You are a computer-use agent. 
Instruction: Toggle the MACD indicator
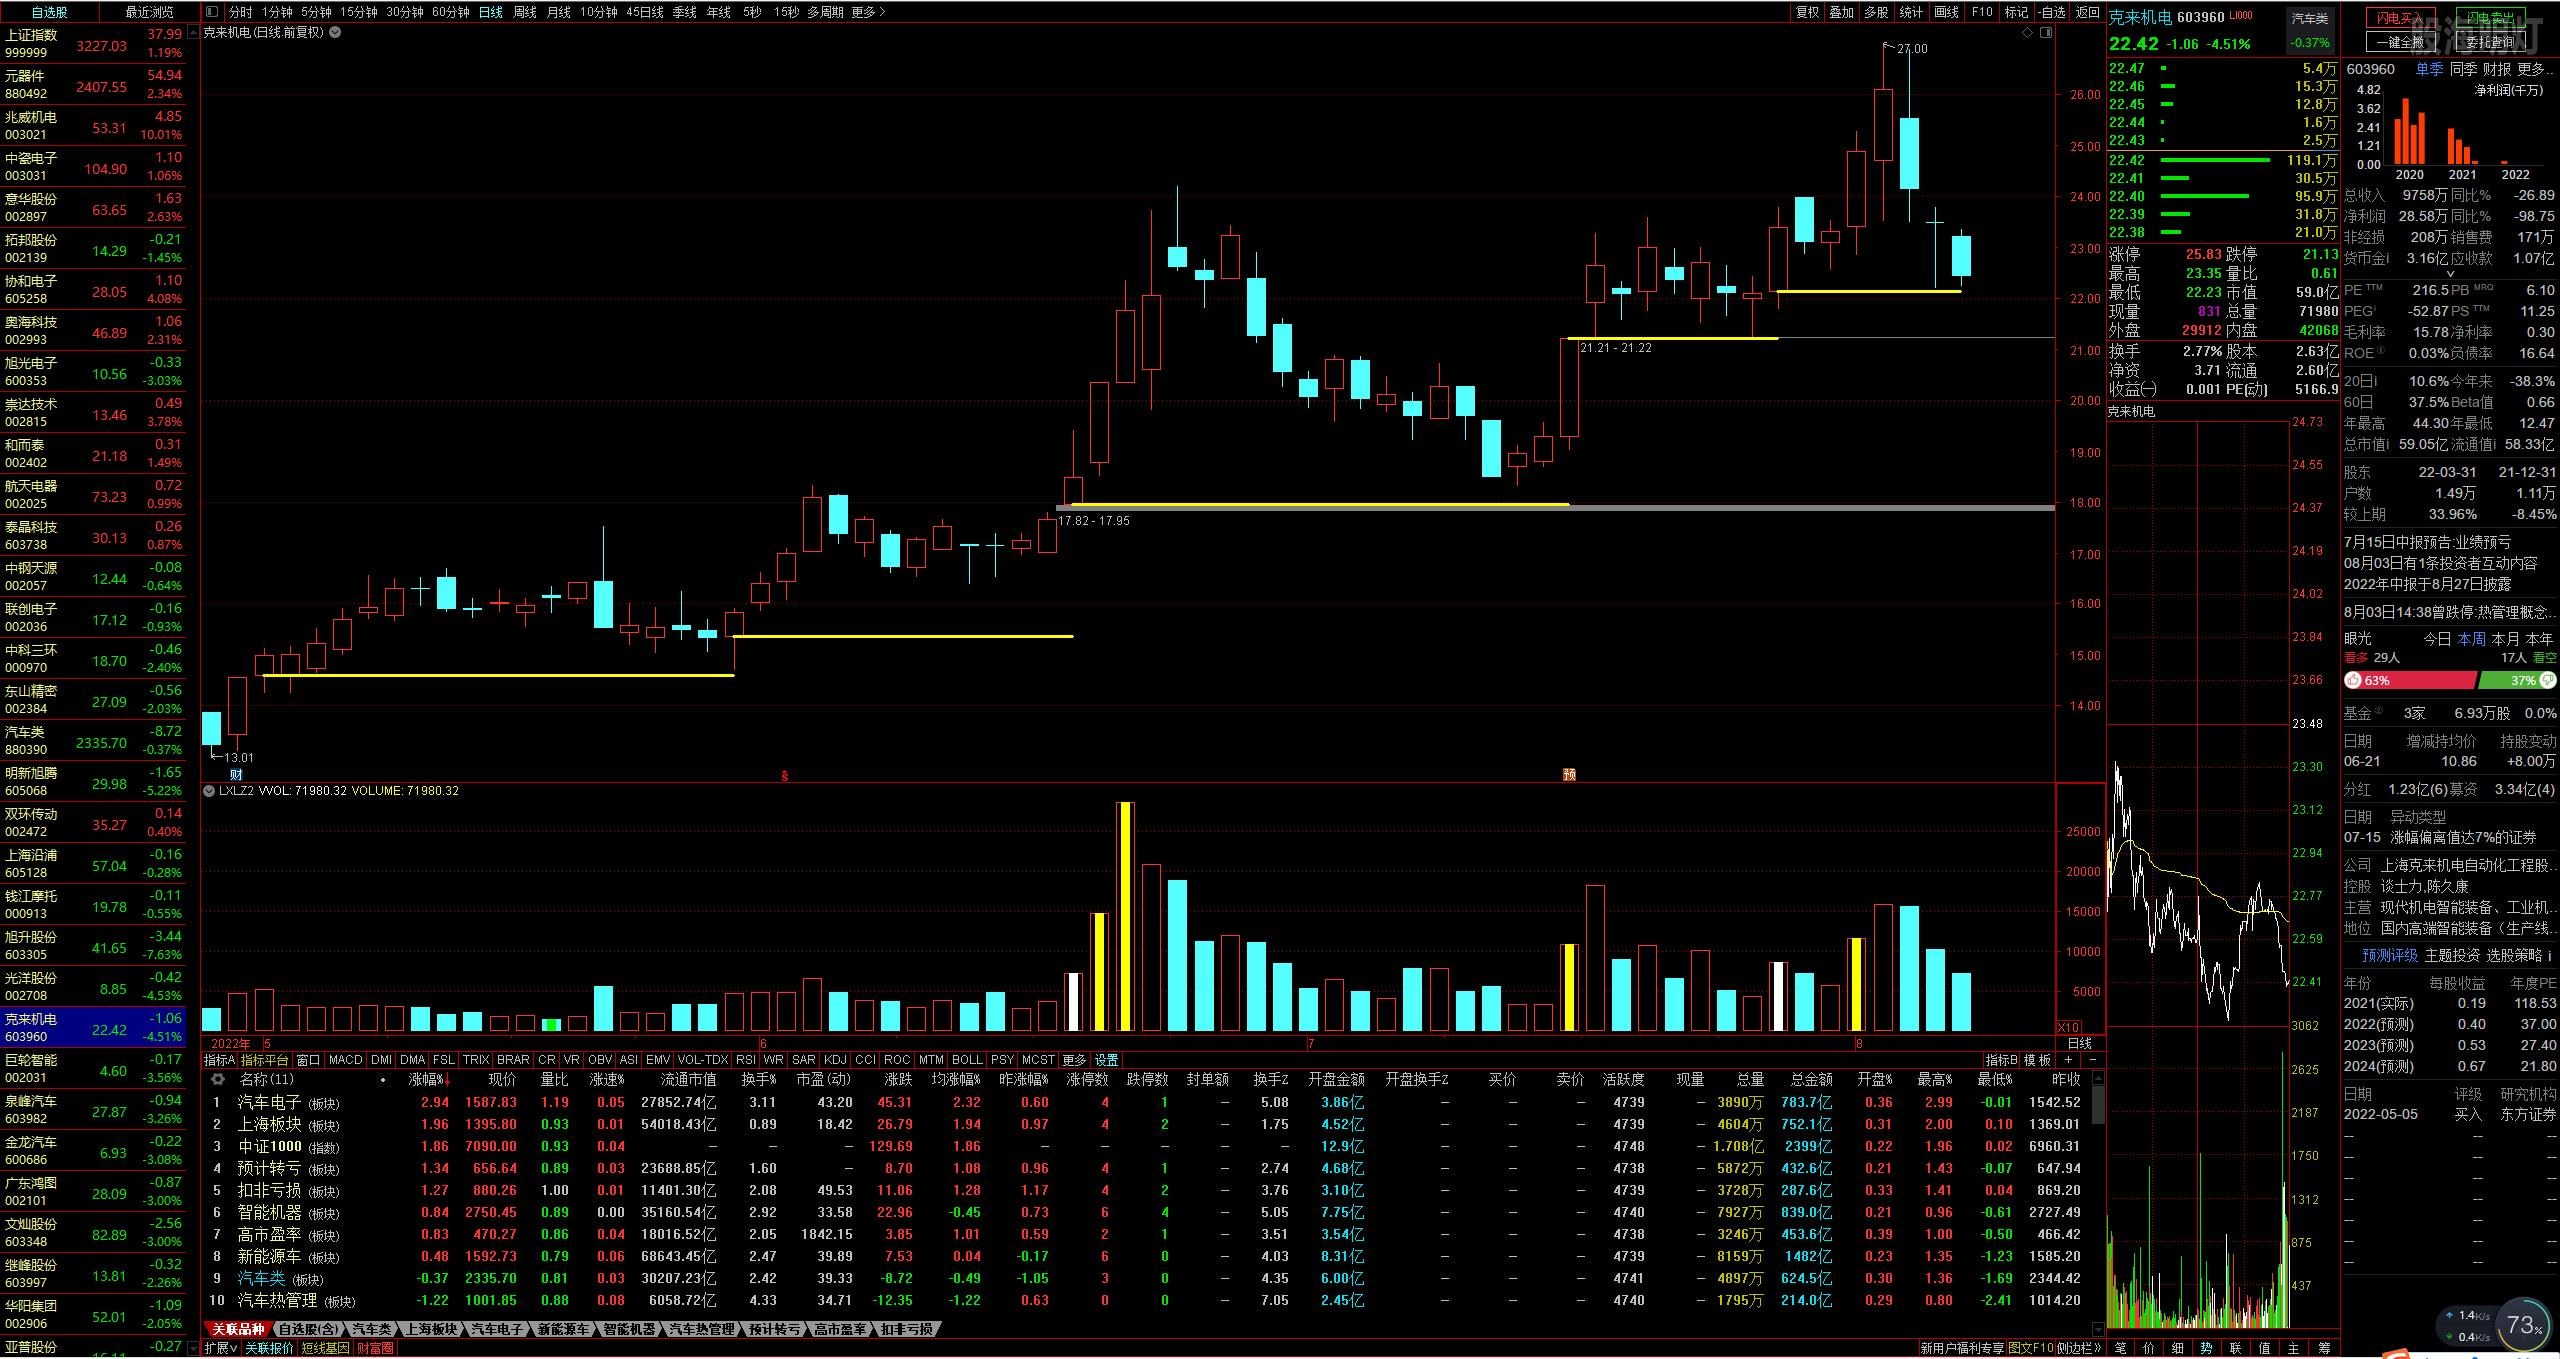point(345,1059)
